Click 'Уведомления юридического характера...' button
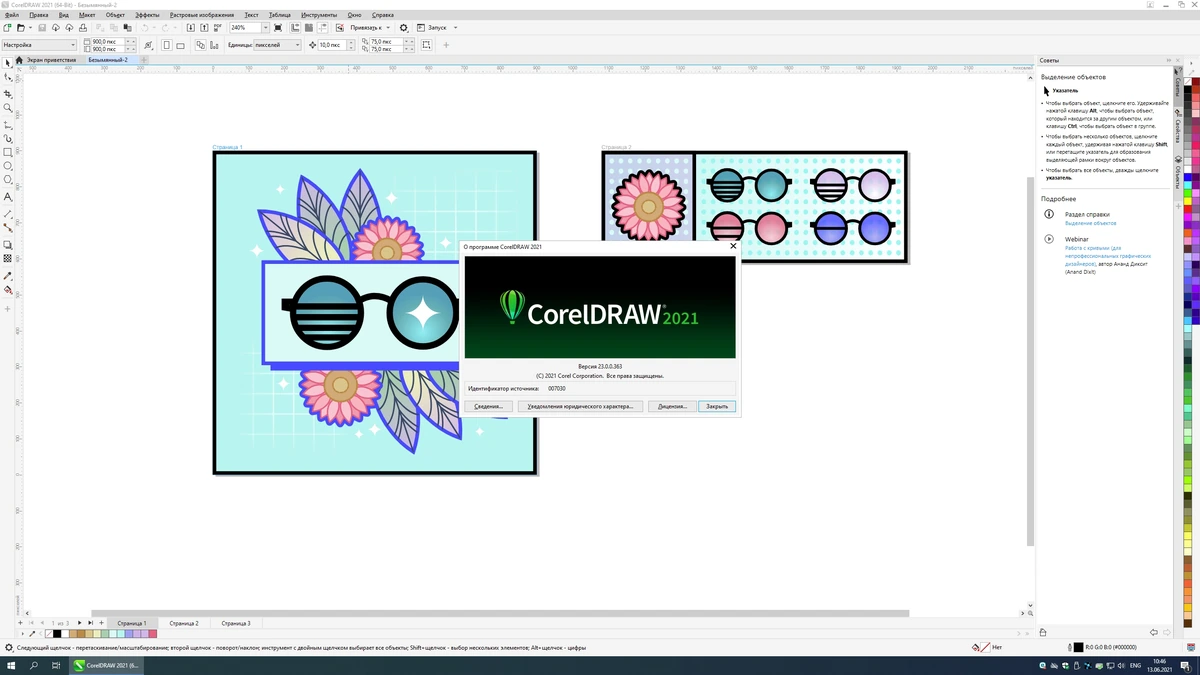The image size is (1200, 675). [580, 407]
